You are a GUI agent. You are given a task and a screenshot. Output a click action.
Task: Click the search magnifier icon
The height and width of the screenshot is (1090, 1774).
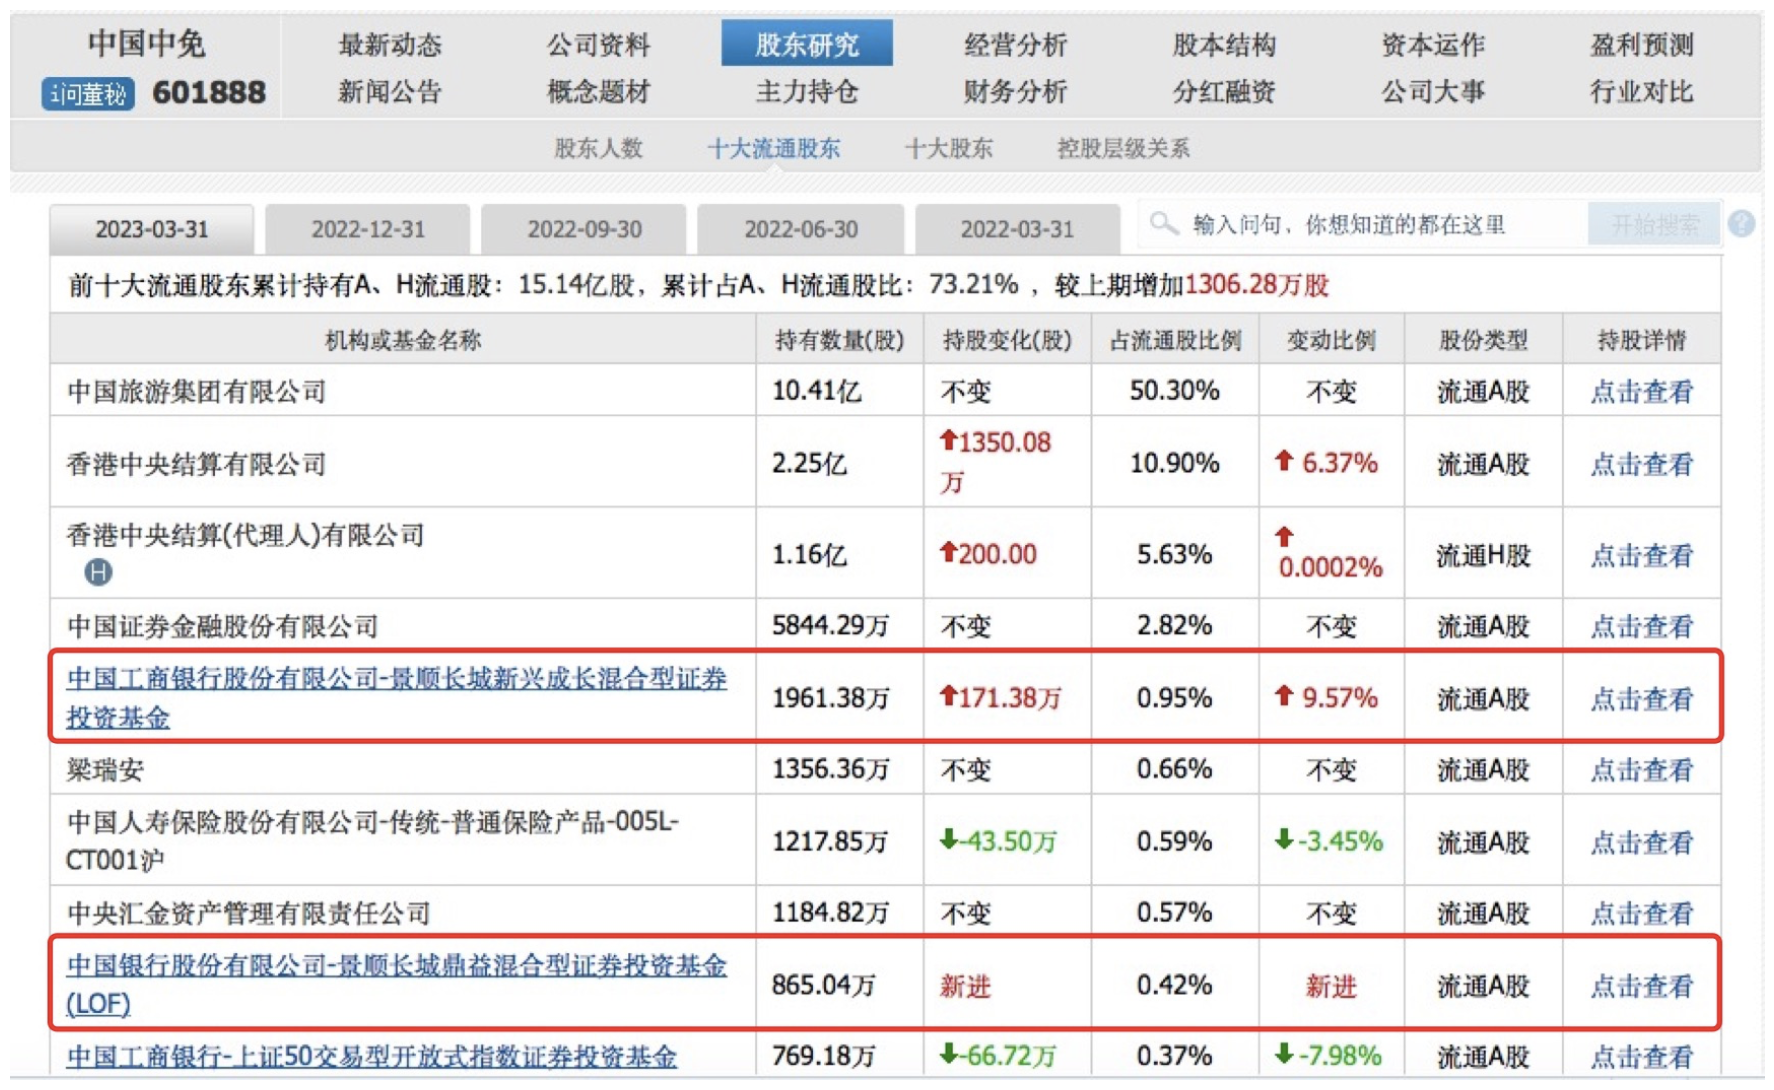point(1162,224)
